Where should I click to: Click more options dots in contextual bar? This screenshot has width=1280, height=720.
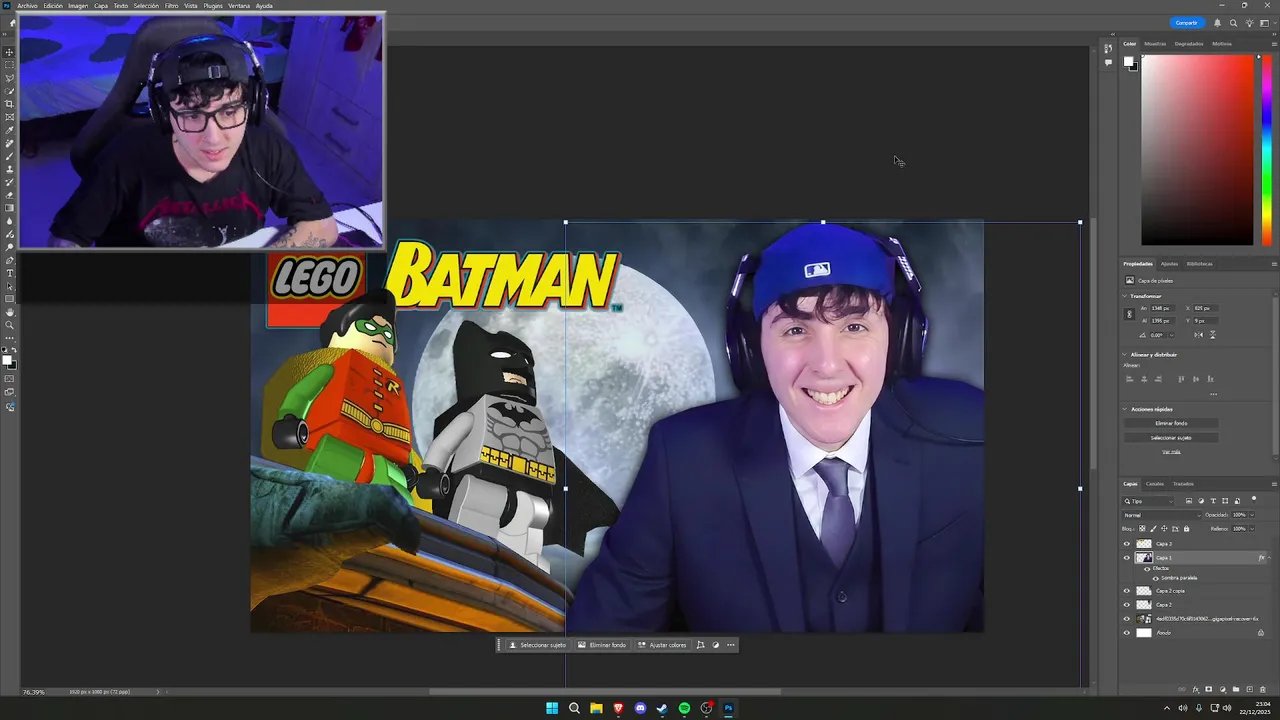[x=731, y=645]
